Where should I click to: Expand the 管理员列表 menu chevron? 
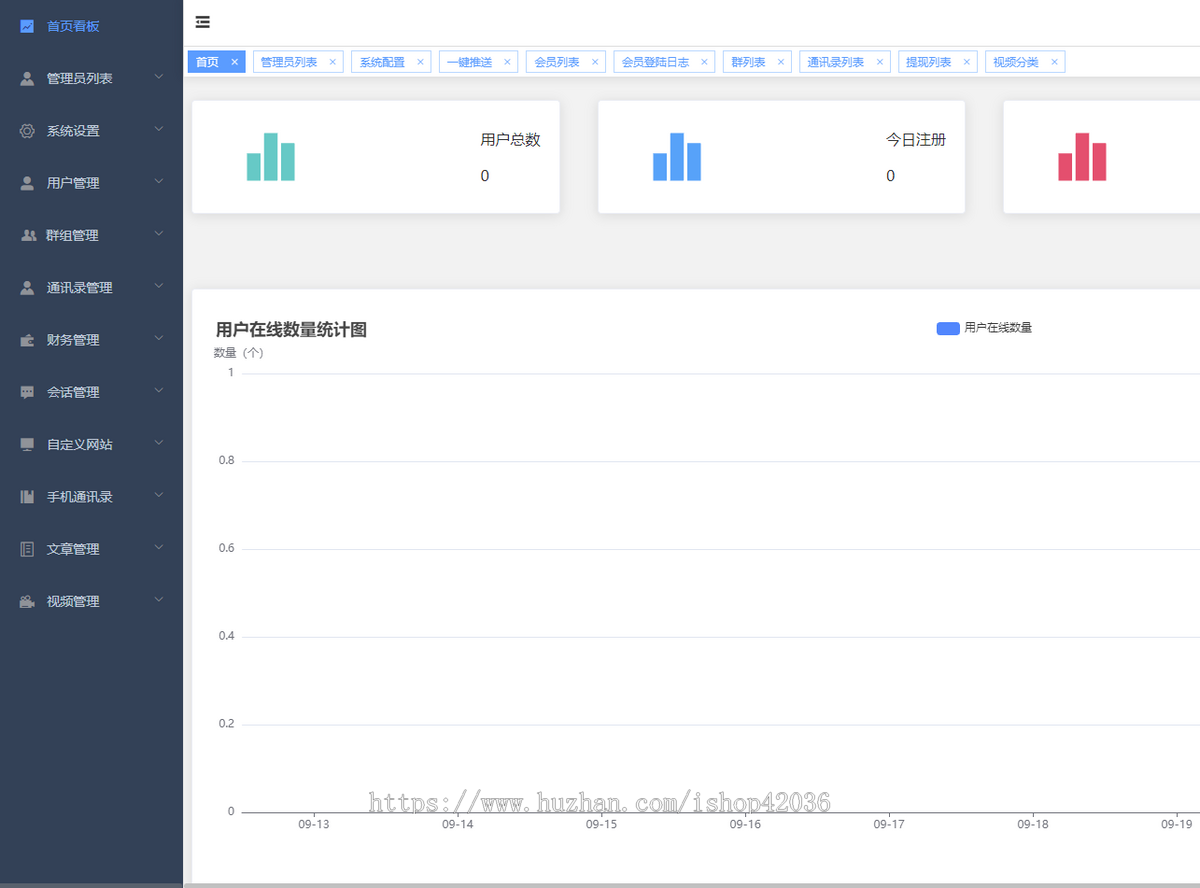159,76
